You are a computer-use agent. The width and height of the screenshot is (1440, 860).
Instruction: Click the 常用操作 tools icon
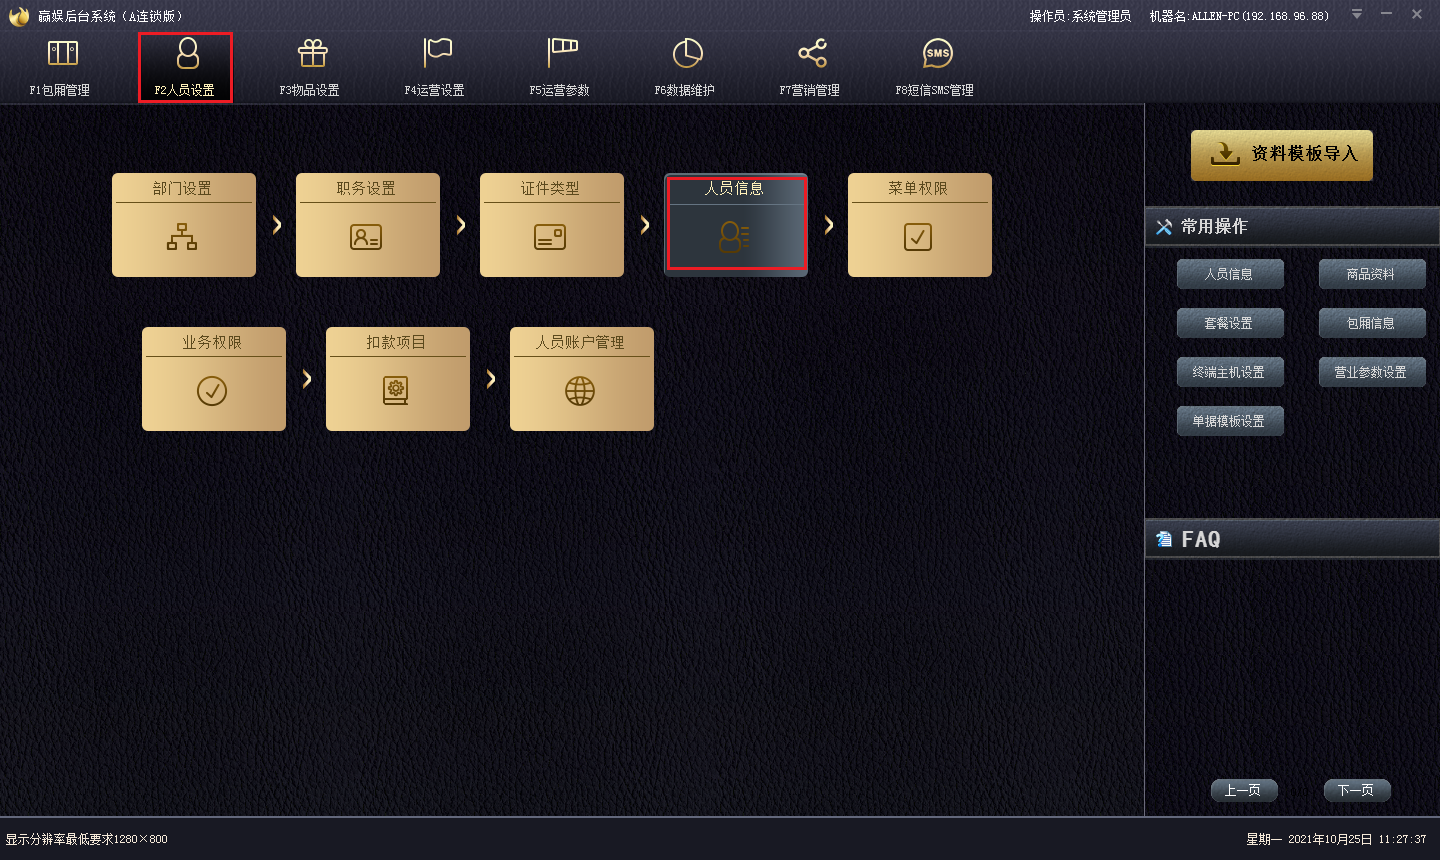(x=1164, y=227)
